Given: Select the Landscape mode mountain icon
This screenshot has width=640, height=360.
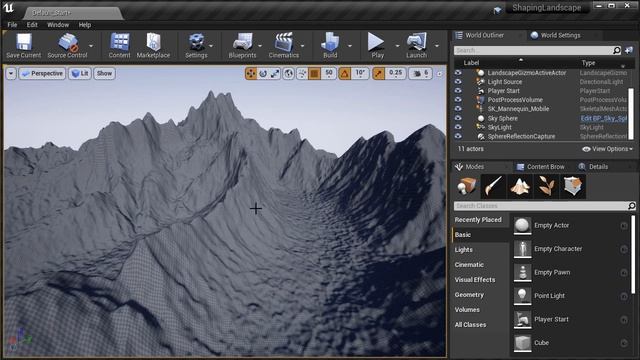Looking at the screenshot, I should [x=520, y=186].
